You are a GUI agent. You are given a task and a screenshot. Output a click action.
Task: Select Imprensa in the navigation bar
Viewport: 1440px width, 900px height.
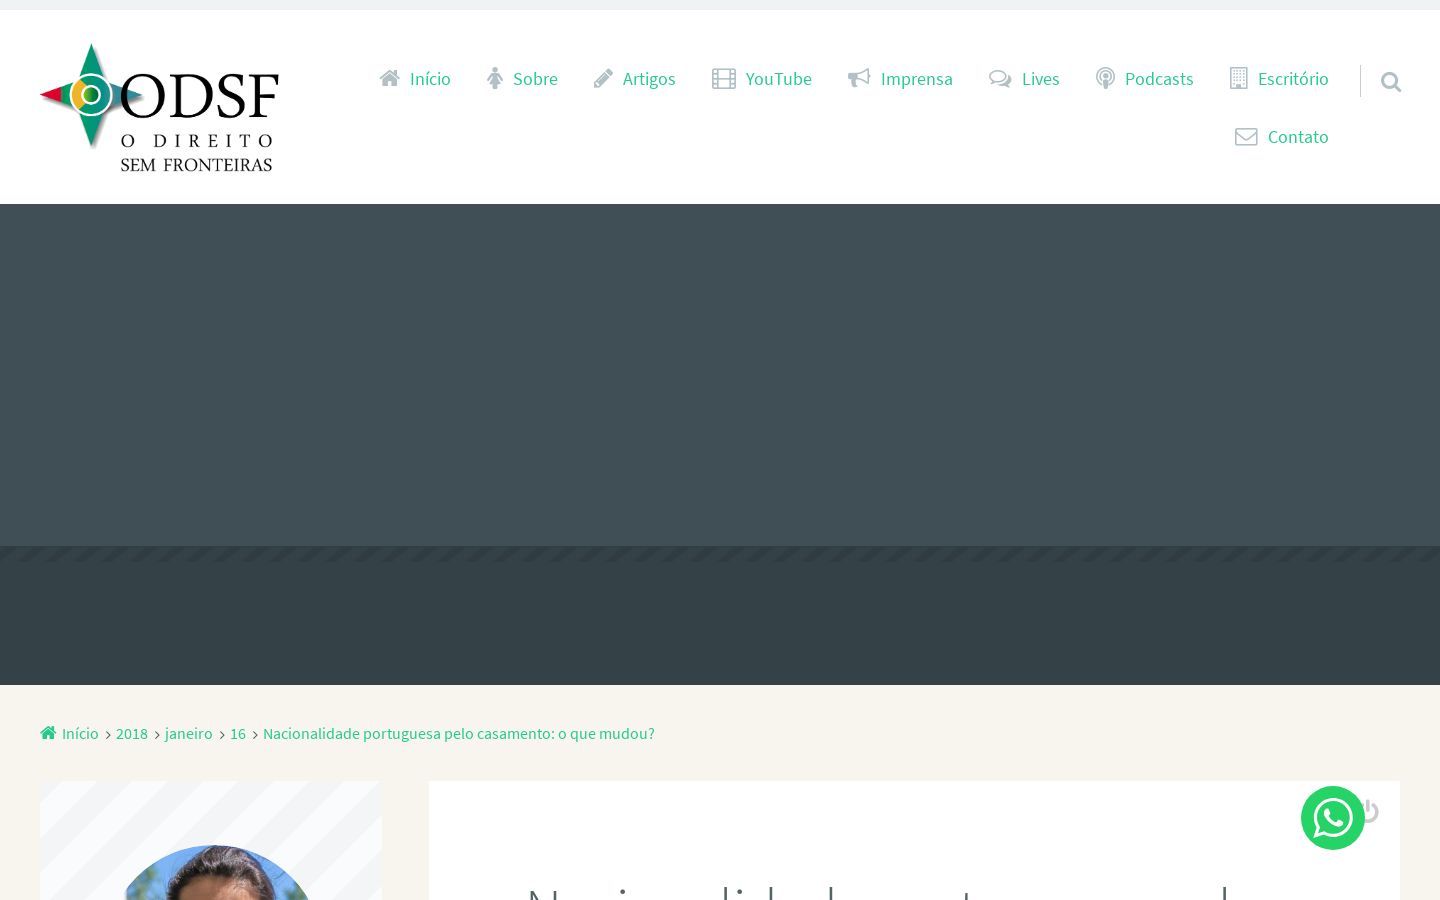pyautogui.click(x=917, y=79)
